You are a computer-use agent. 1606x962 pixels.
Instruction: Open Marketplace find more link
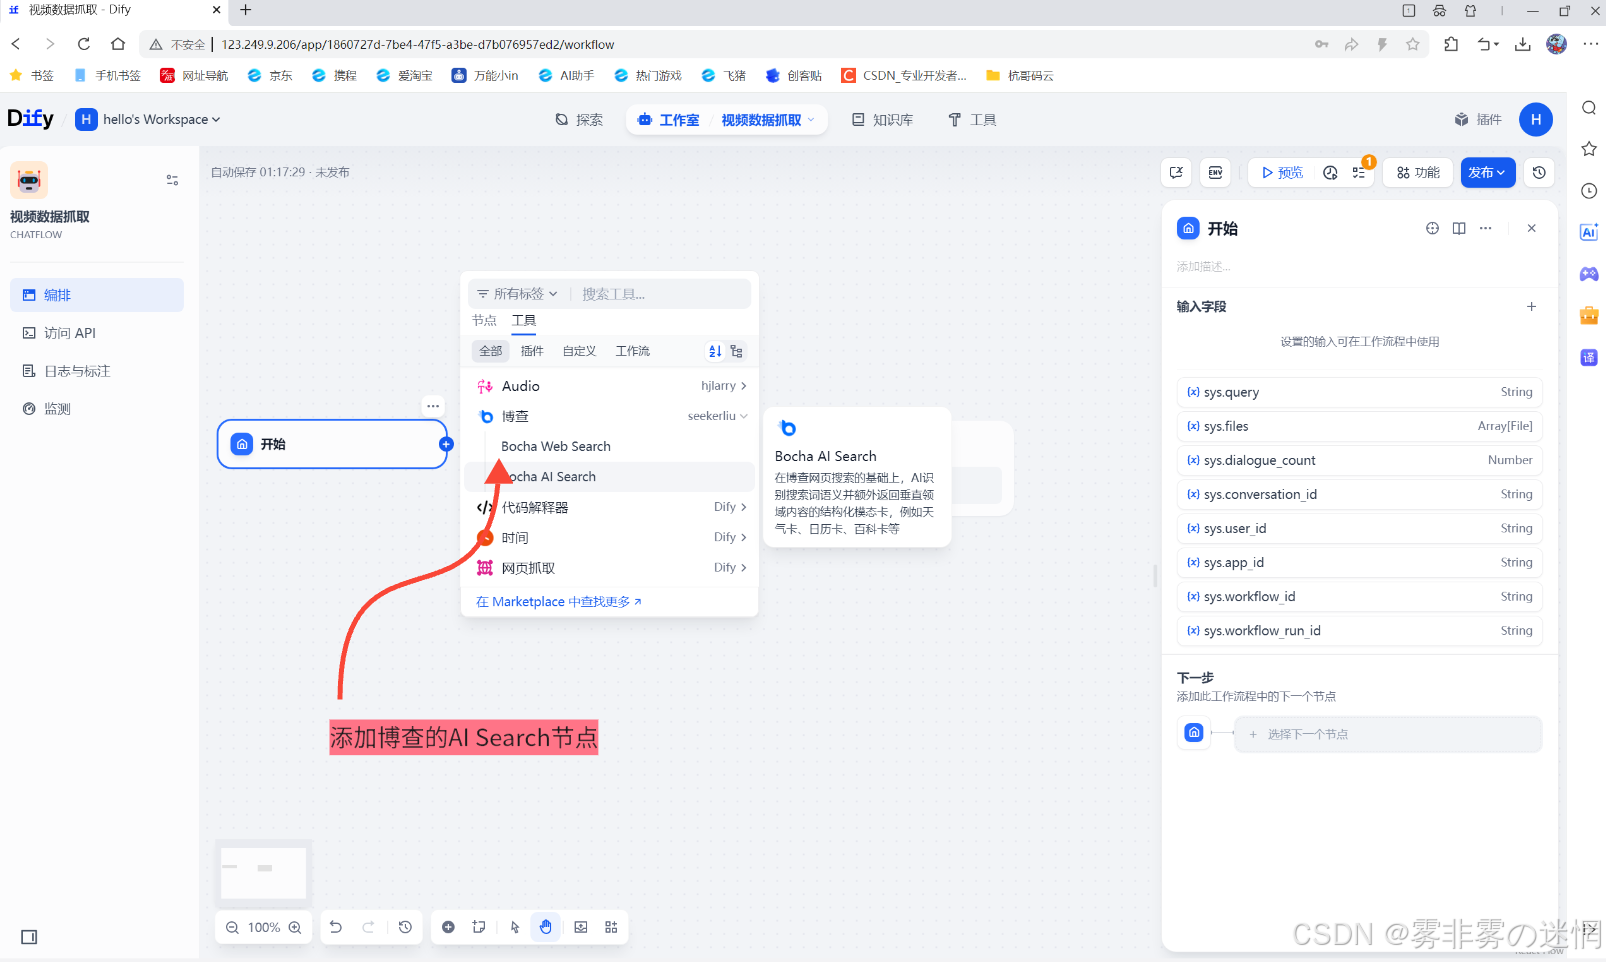click(x=559, y=601)
